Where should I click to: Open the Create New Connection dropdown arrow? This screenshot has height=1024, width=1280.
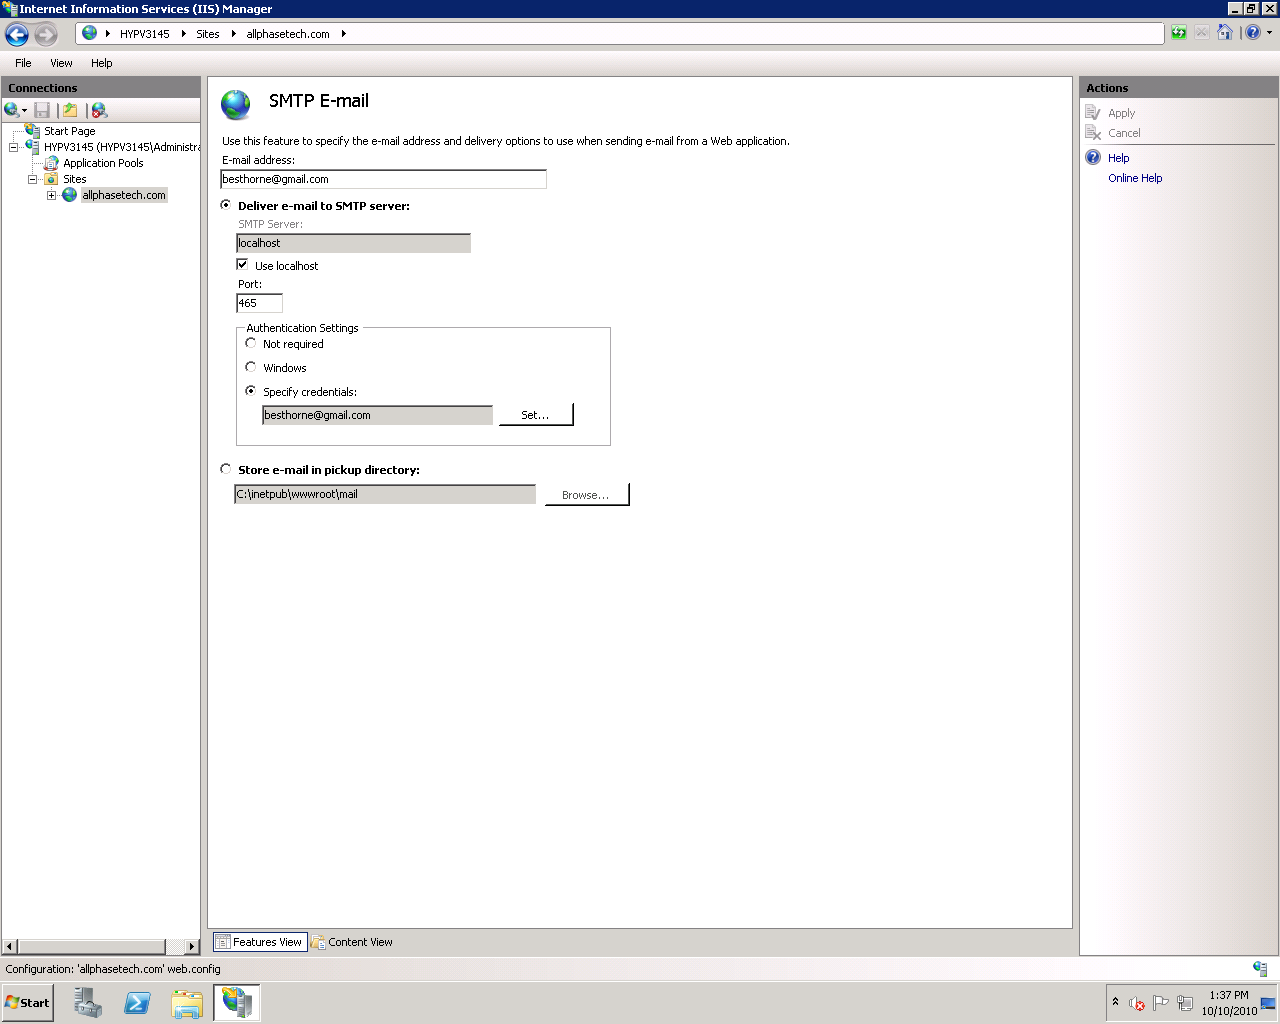click(24, 111)
